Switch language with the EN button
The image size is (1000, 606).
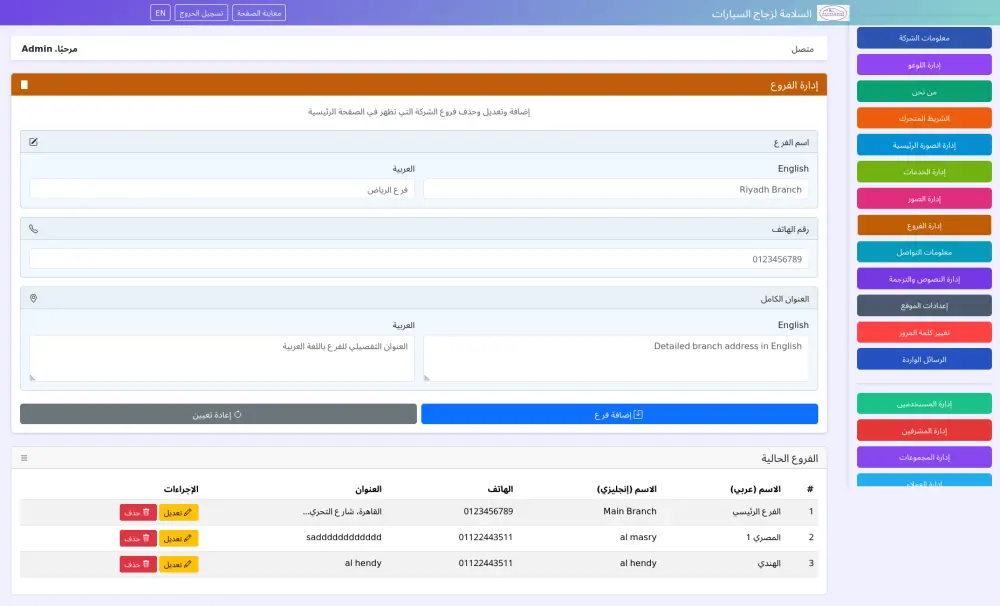click(160, 13)
